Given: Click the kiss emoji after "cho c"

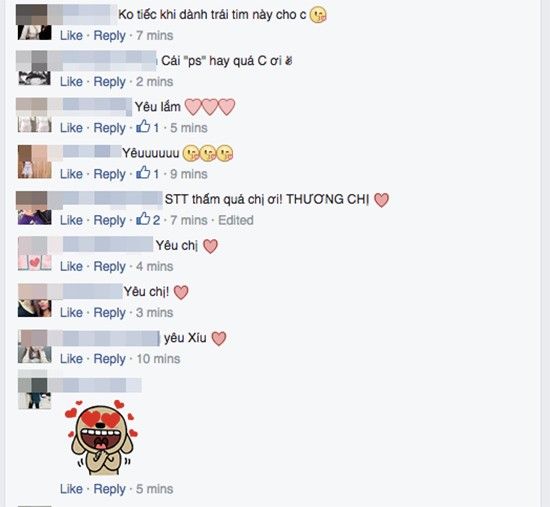Looking at the screenshot, I should pyautogui.click(x=318, y=15).
